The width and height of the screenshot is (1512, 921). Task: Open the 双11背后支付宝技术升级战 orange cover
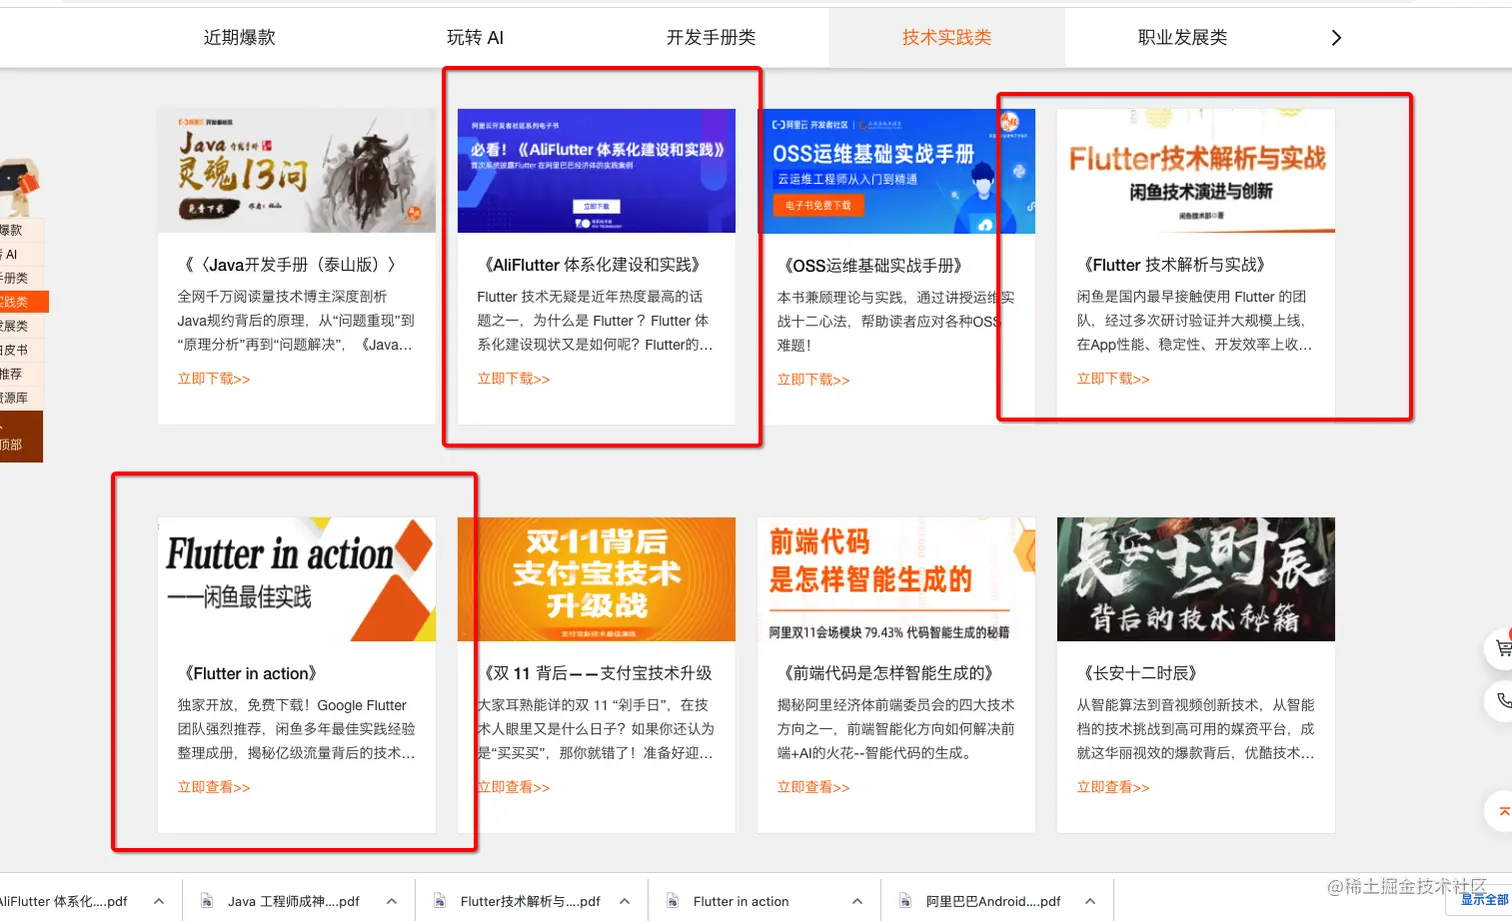[x=596, y=579]
